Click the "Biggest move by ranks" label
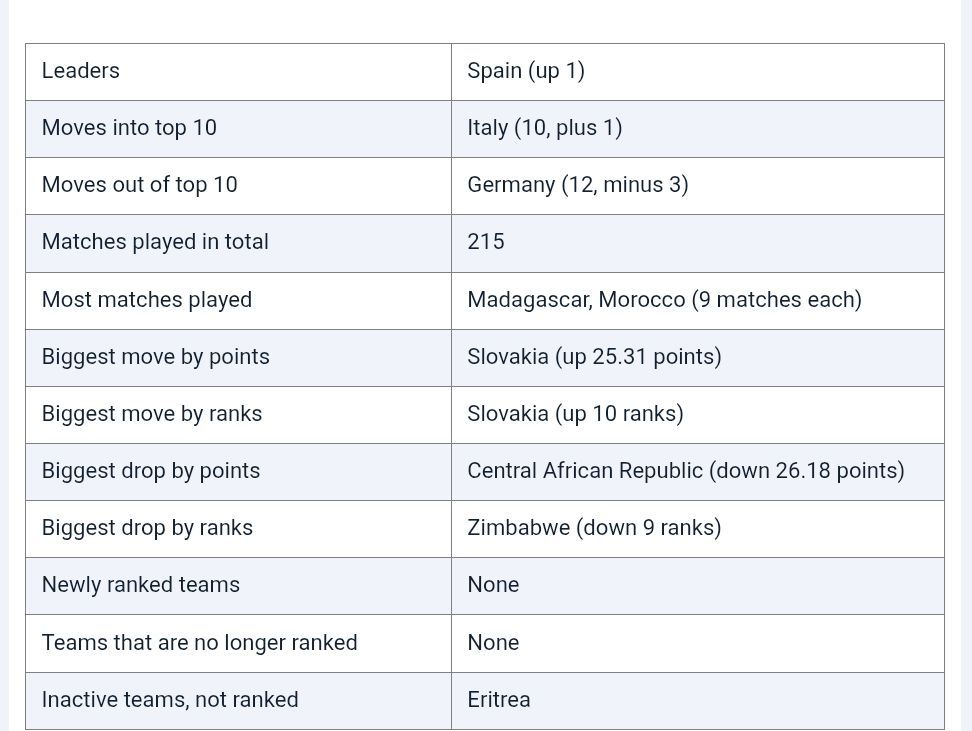 point(152,414)
